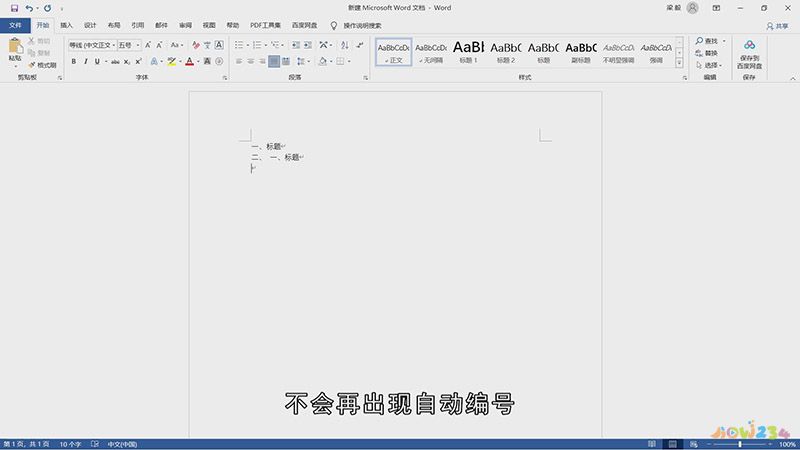This screenshot has width=800, height=450.
Task: Clear all formatting from selection
Action: pos(195,45)
